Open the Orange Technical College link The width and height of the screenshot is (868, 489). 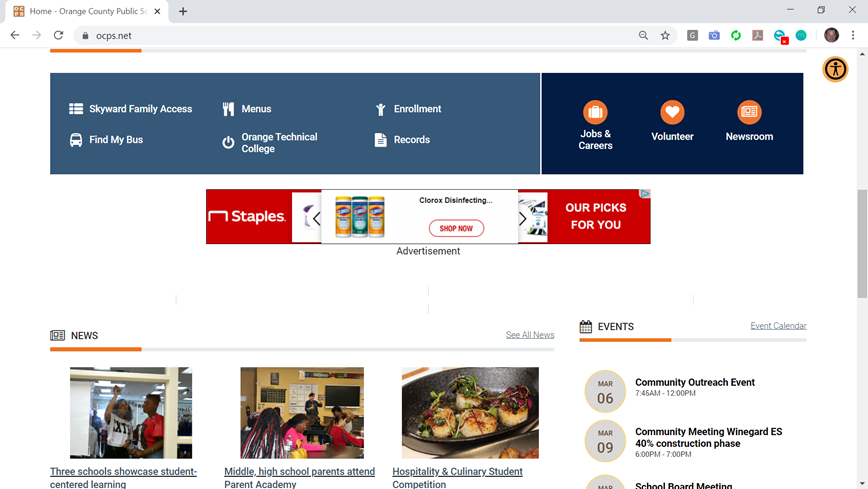click(279, 143)
